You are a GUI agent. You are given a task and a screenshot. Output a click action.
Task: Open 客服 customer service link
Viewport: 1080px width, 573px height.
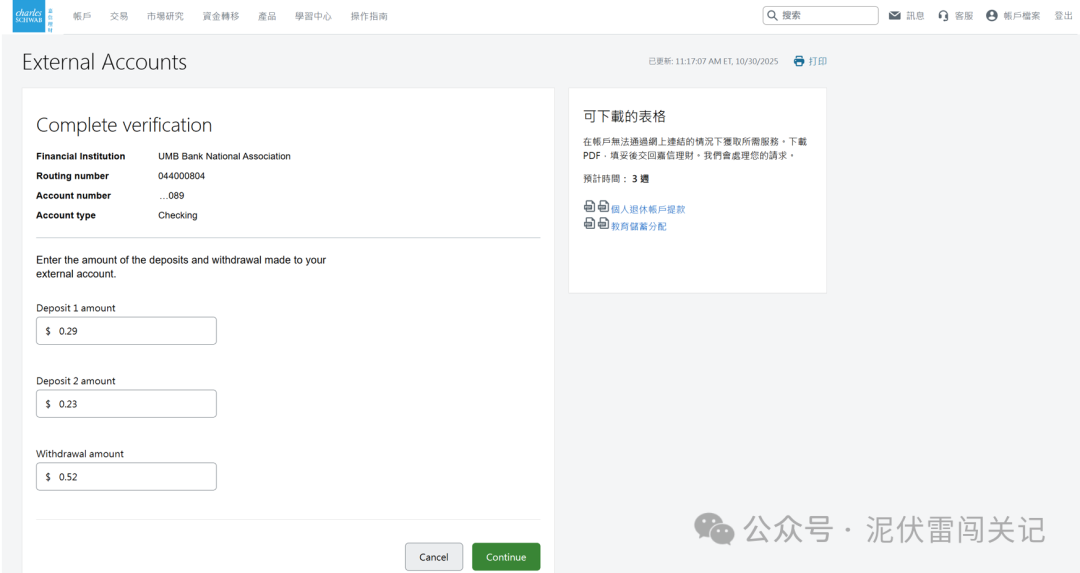[964, 15]
